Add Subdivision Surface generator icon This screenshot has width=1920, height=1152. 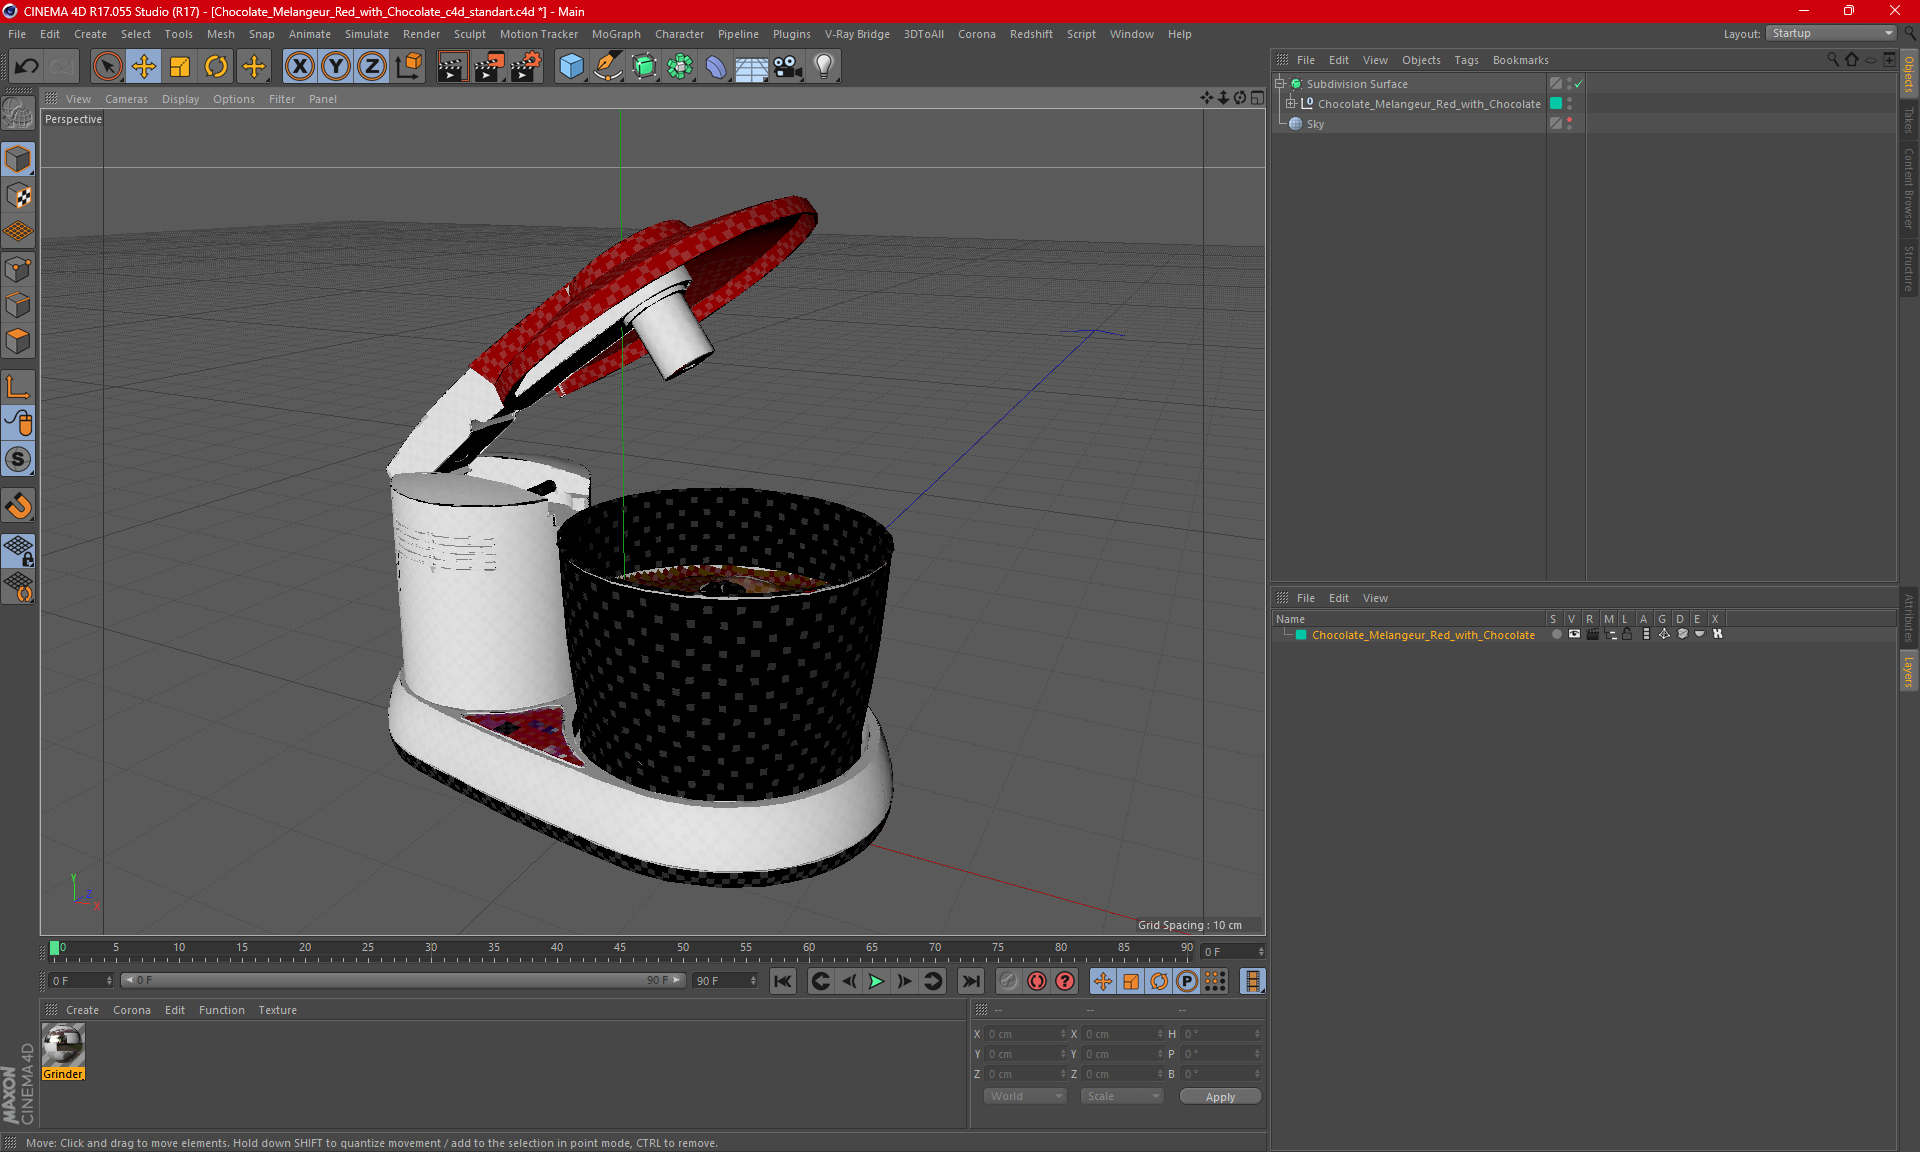pos(644,67)
